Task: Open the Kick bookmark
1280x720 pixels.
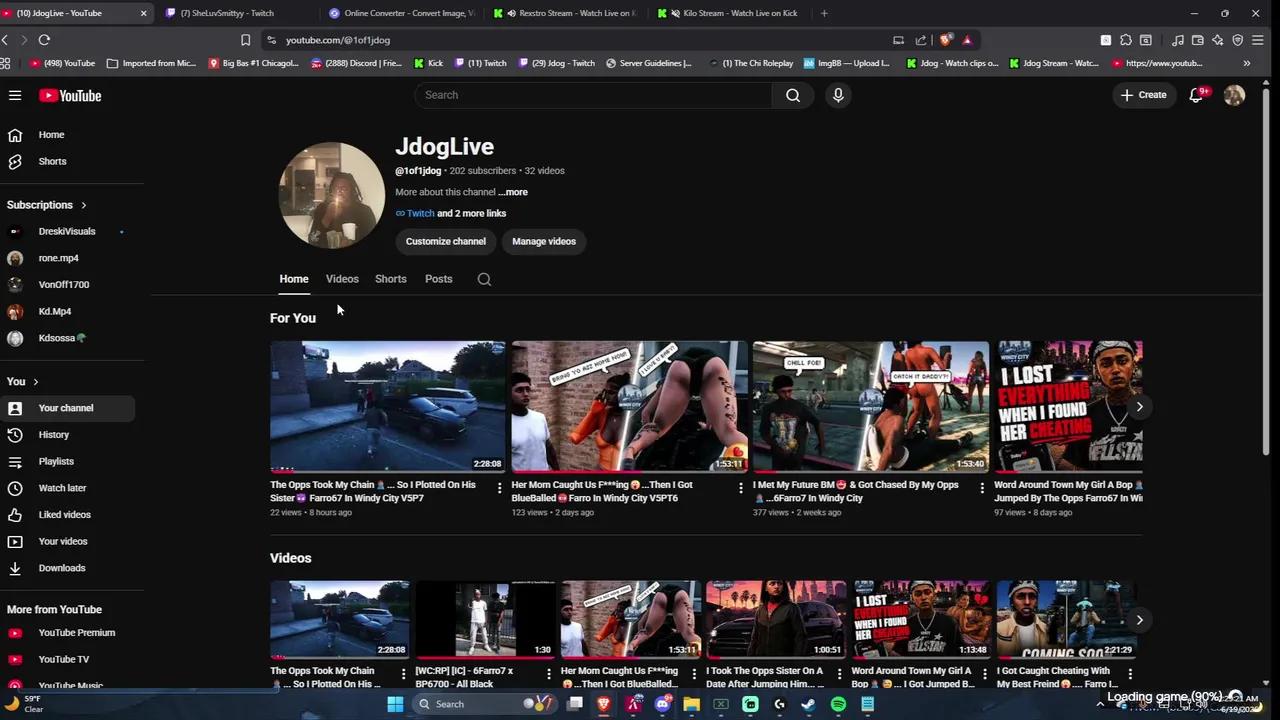Action: point(428,63)
